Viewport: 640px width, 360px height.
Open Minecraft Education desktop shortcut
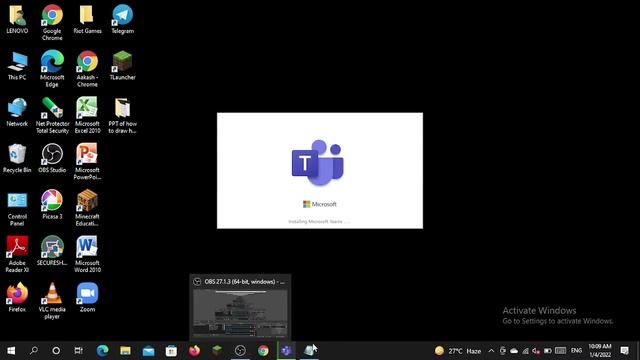click(87, 208)
